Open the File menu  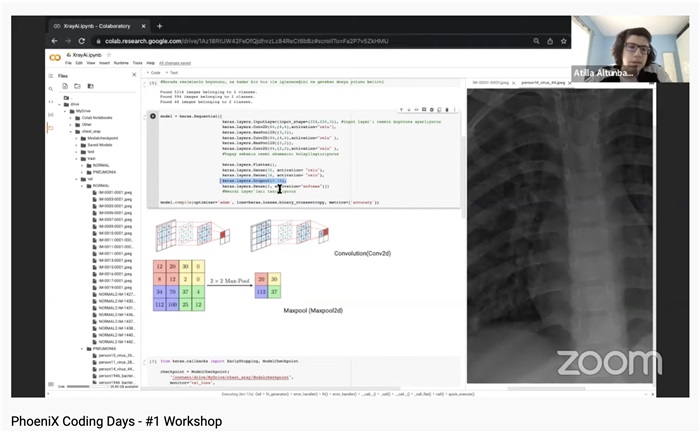(68, 63)
